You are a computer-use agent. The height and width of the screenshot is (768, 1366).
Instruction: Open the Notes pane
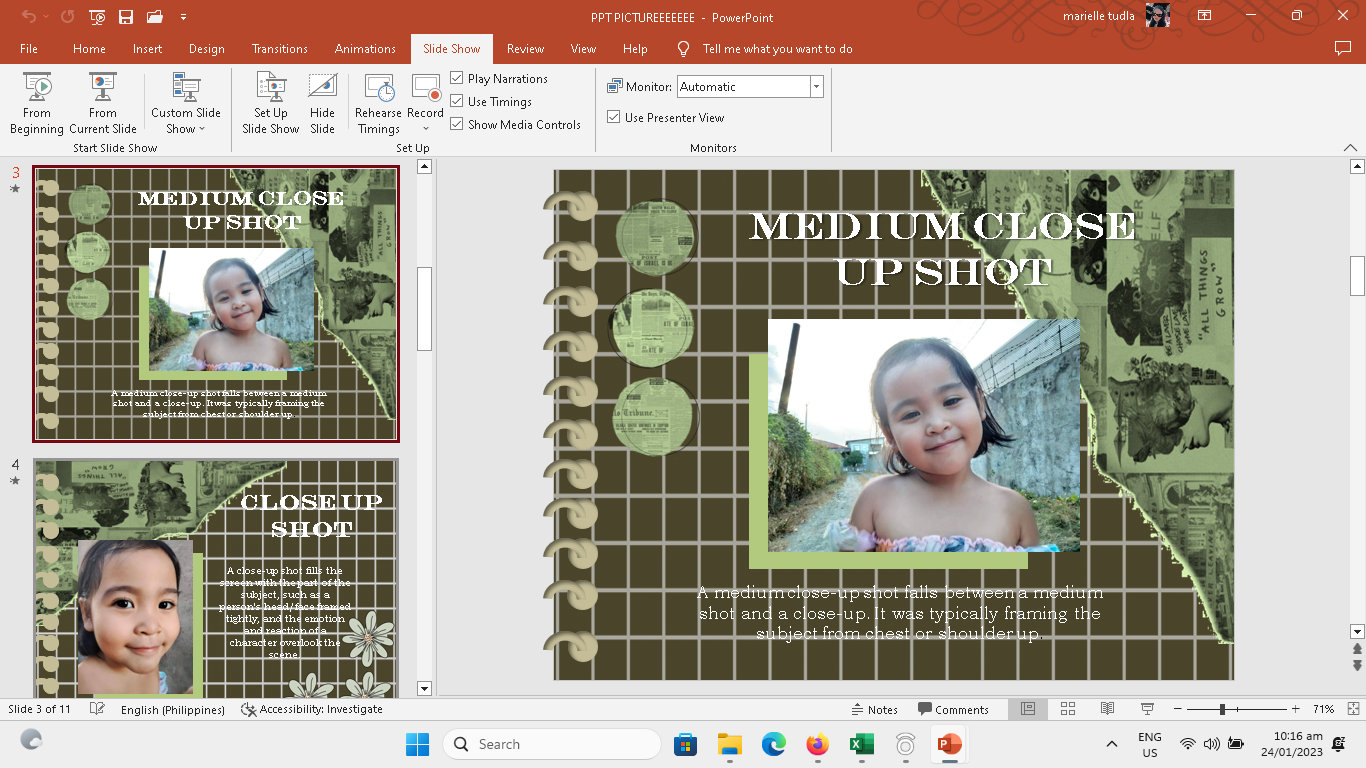pyautogui.click(x=874, y=709)
